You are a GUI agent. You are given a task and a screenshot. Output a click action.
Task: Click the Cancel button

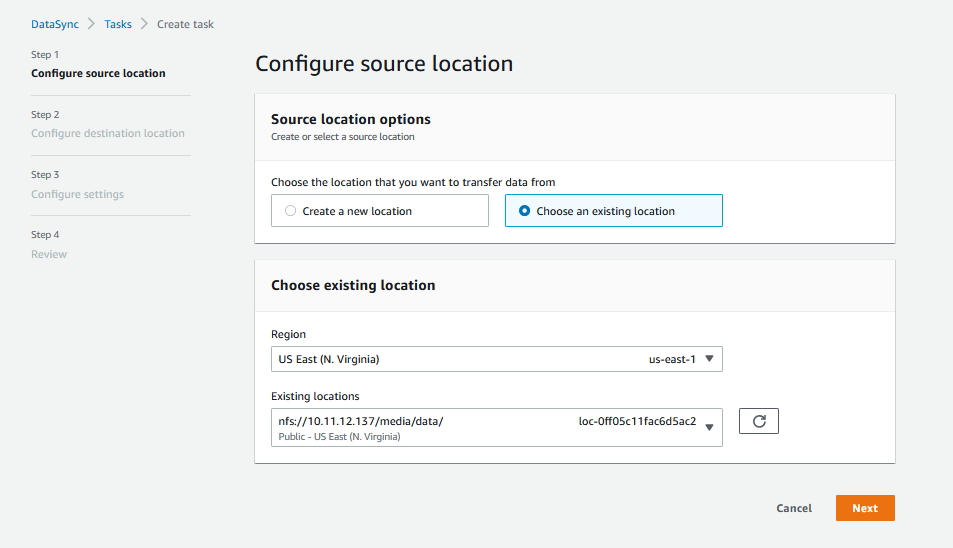(794, 508)
